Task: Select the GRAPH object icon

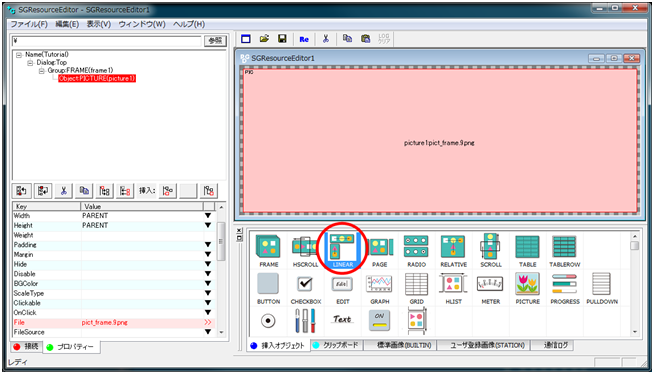Action: click(380, 288)
